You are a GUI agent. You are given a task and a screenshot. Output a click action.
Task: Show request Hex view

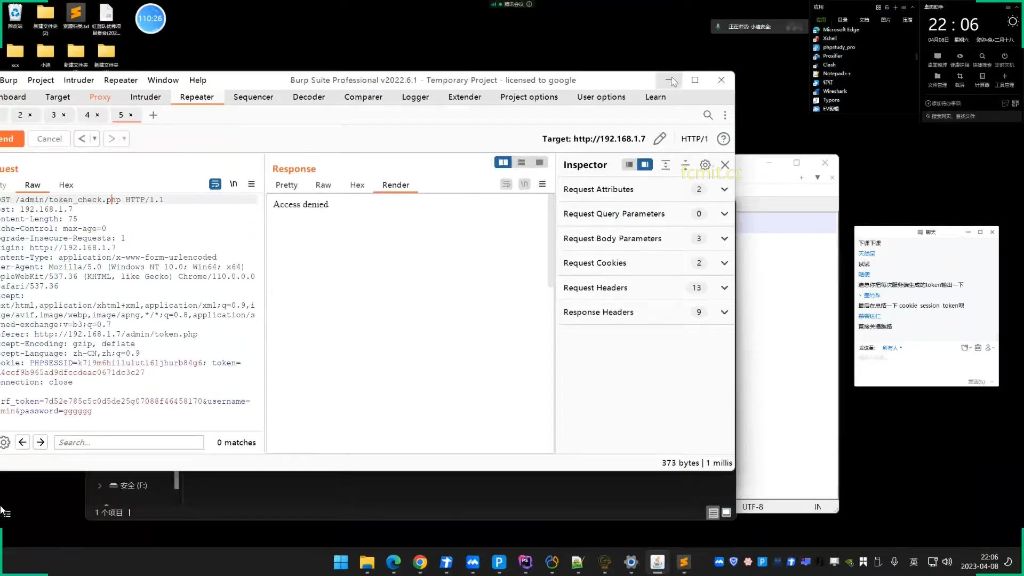[x=66, y=185]
